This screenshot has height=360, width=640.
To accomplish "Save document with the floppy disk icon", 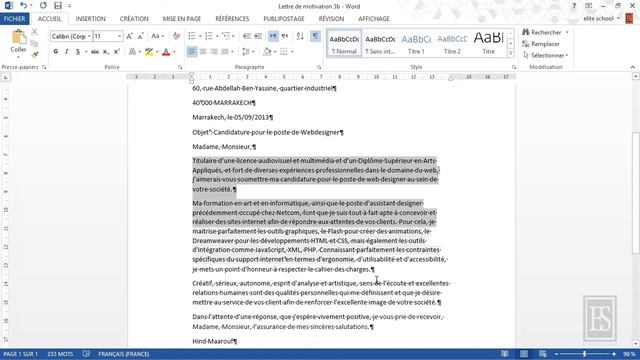I will click(58, 6).
